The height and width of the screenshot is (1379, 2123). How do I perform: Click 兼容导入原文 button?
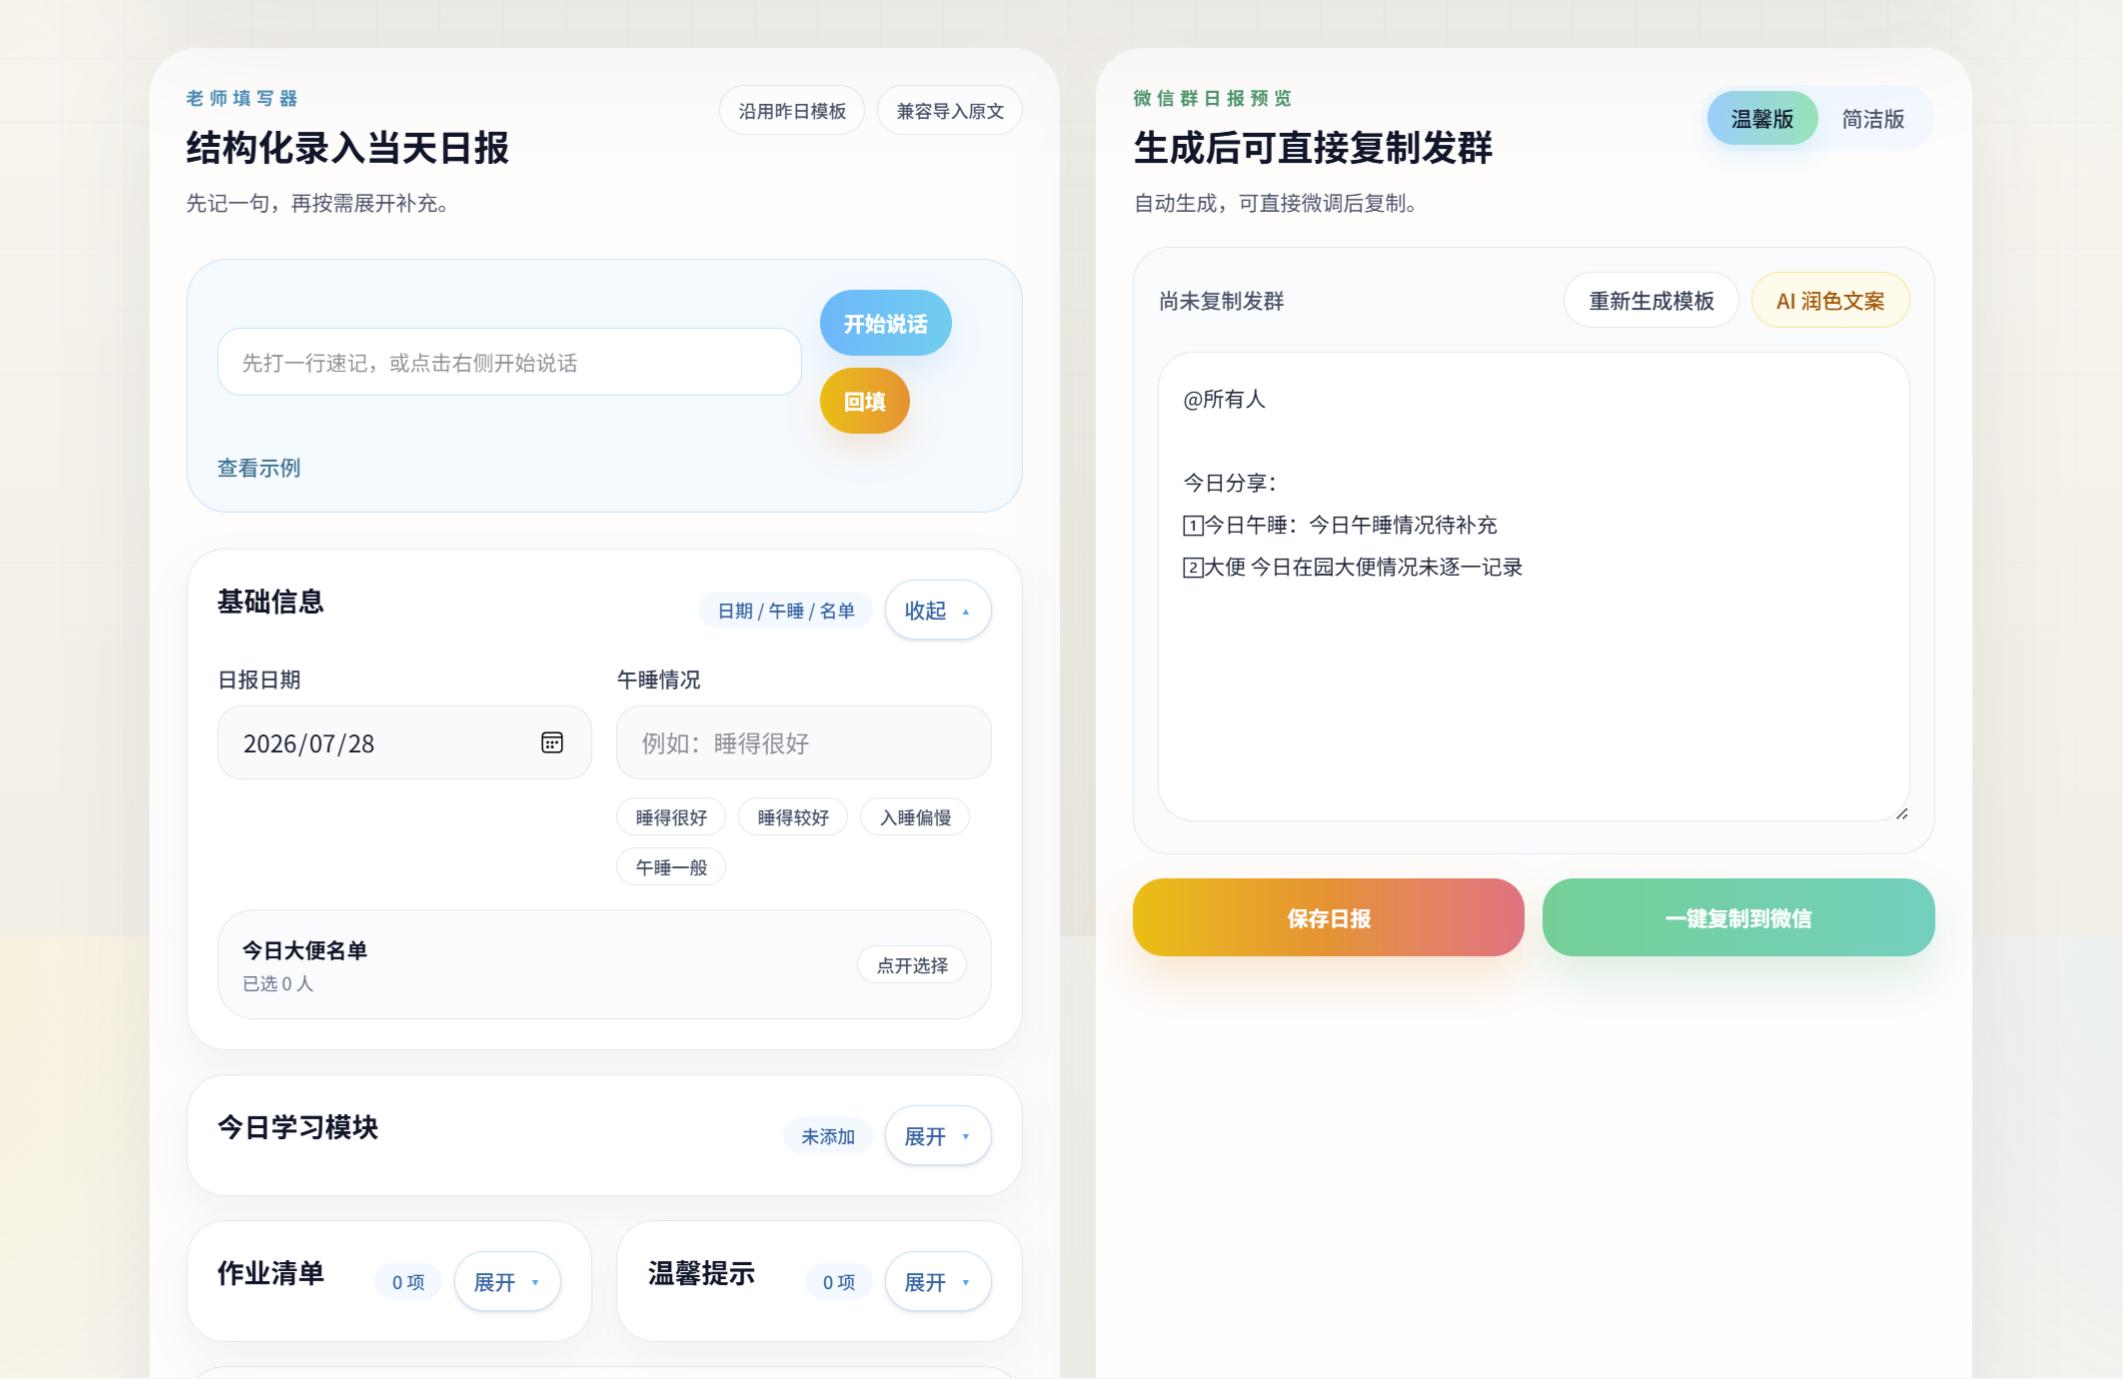[950, 111]
